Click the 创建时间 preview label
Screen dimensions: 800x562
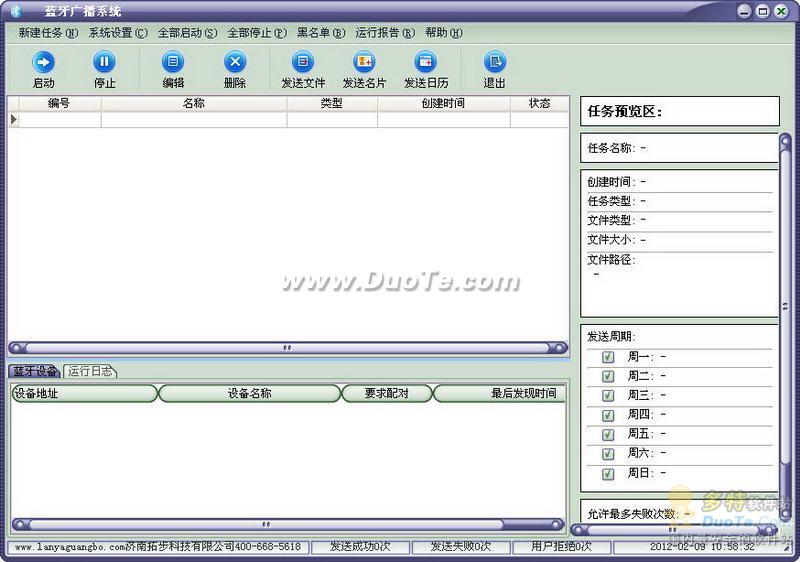[x=611, y=182]
